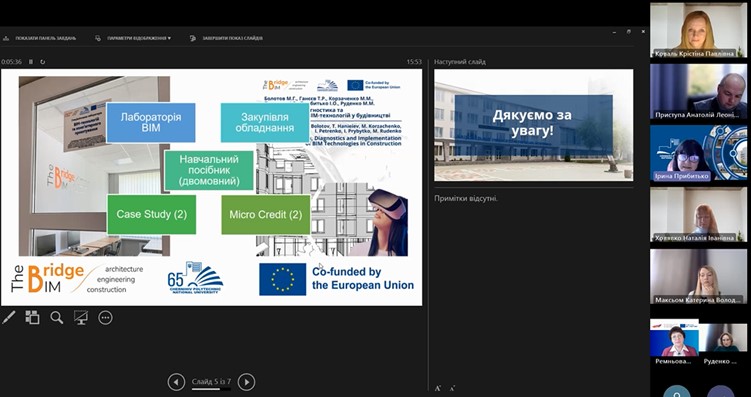Viewport: 751px width, 397px height.
Task: Black out slideshow with the screen icon
Action: [81, 317]
